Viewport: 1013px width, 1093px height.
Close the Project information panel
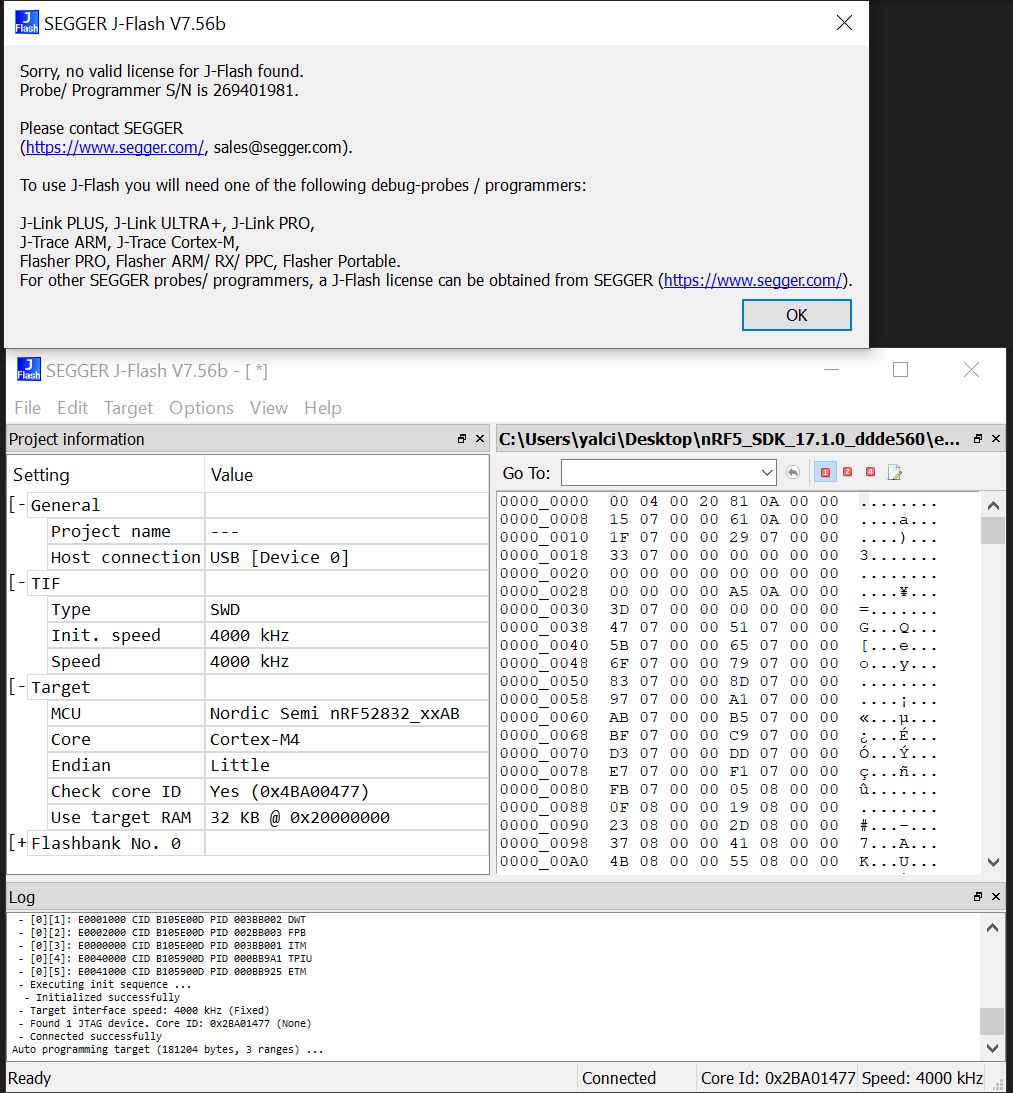pyautogui.click(x=480, y=438)
